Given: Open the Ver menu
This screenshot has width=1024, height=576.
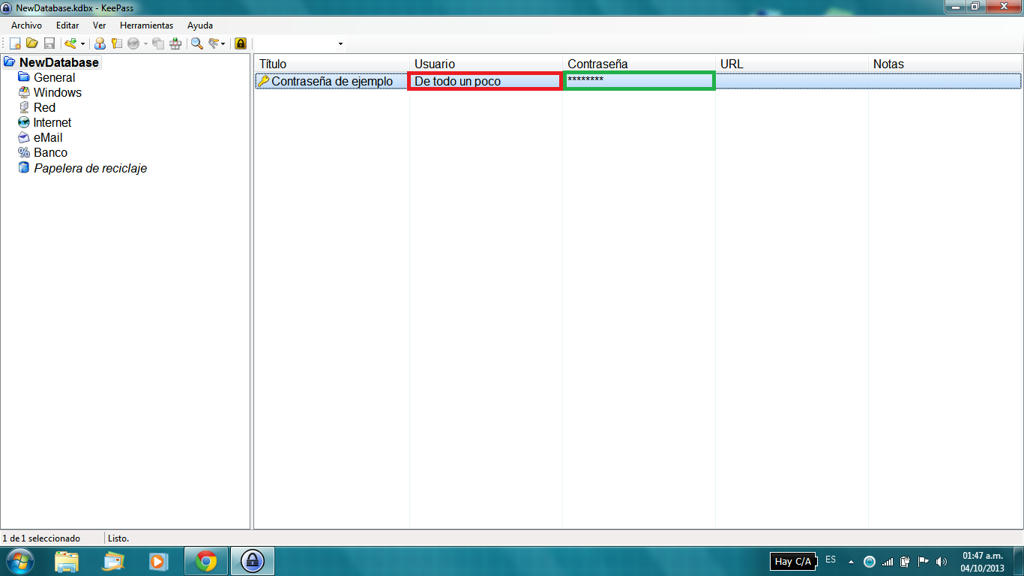Looking at the screenshot, I should 99,25.
